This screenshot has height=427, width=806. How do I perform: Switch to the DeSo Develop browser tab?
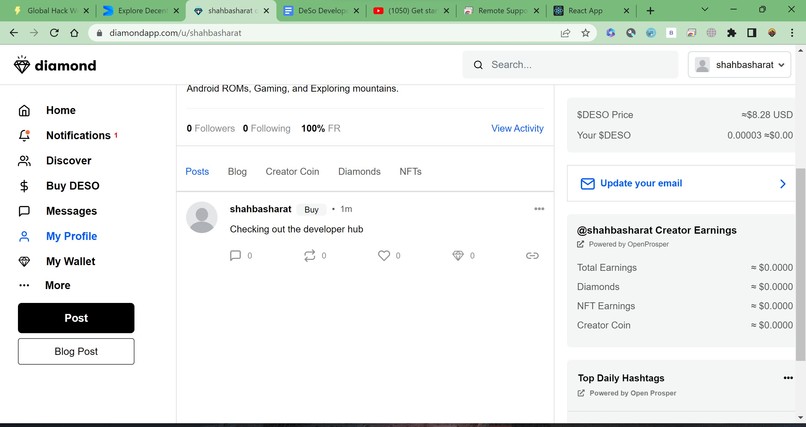(x=321, y=11)
